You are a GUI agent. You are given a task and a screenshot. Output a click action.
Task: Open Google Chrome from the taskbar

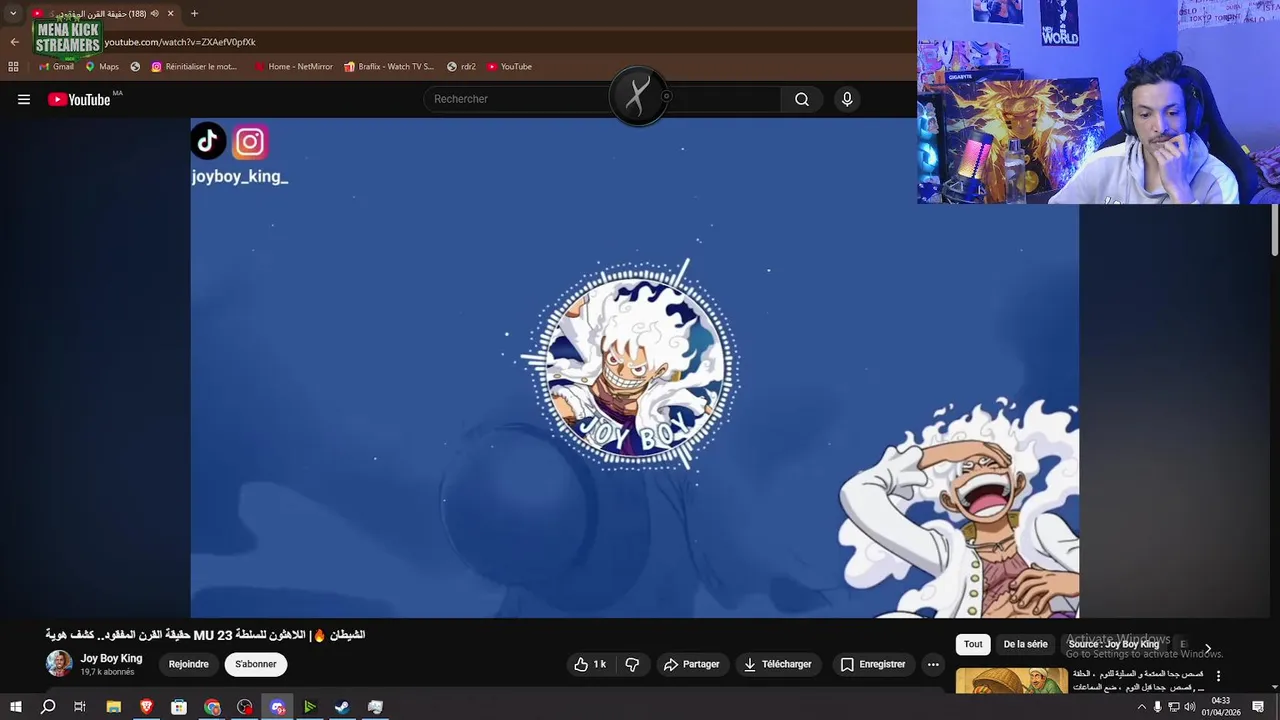pyautogui.click(x=212, y=707)
